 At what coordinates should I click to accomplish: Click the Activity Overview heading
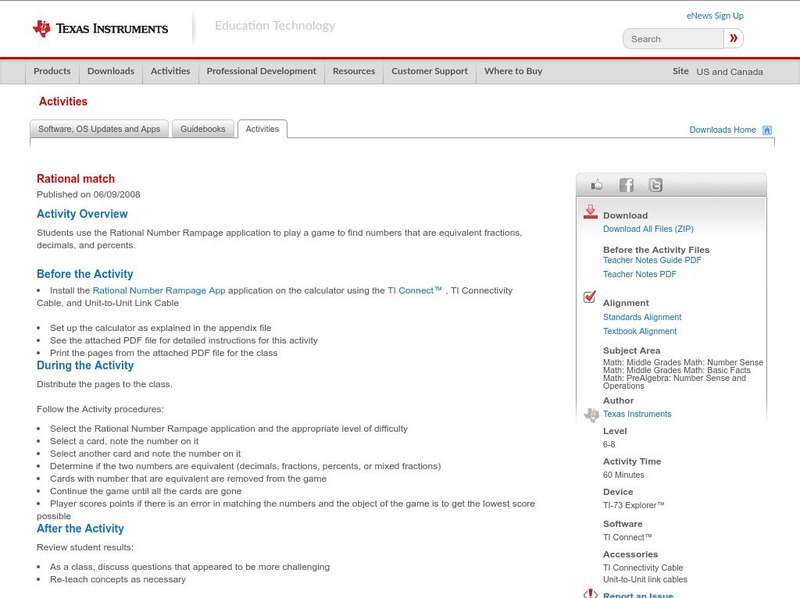pos(82,214)
